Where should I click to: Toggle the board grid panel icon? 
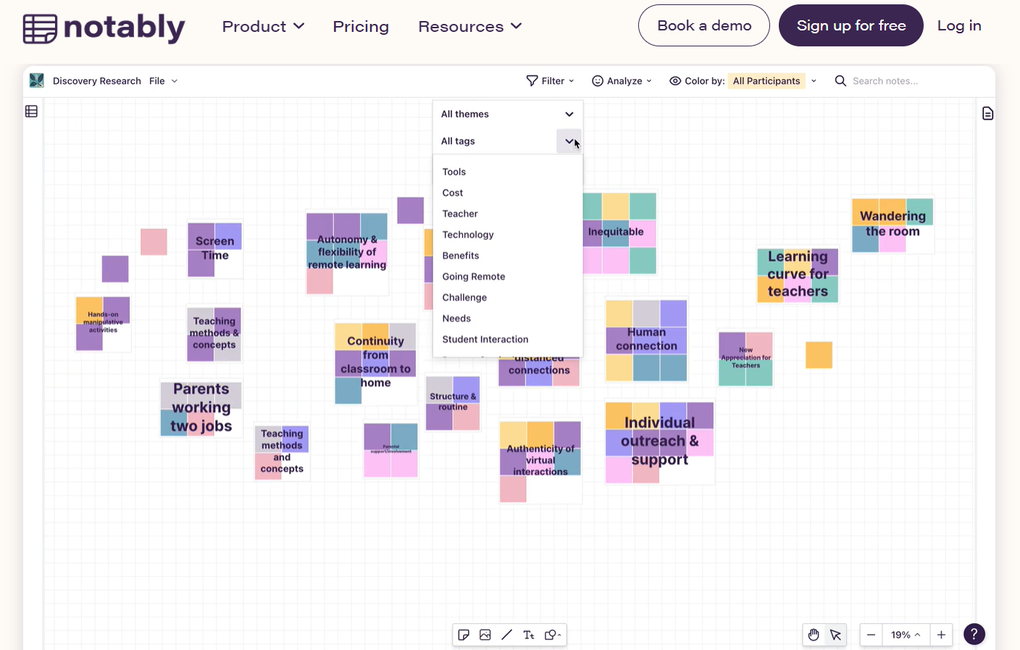coord(31,111)
